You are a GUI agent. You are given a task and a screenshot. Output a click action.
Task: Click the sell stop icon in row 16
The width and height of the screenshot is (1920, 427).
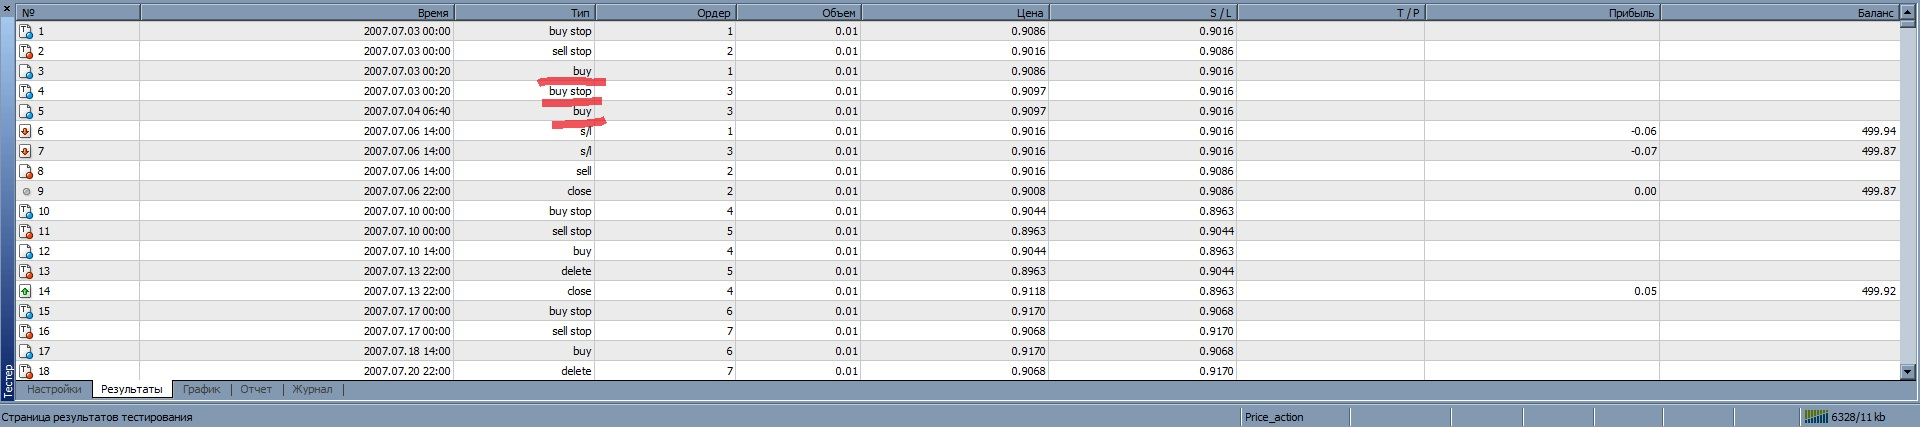coord(26,331)
